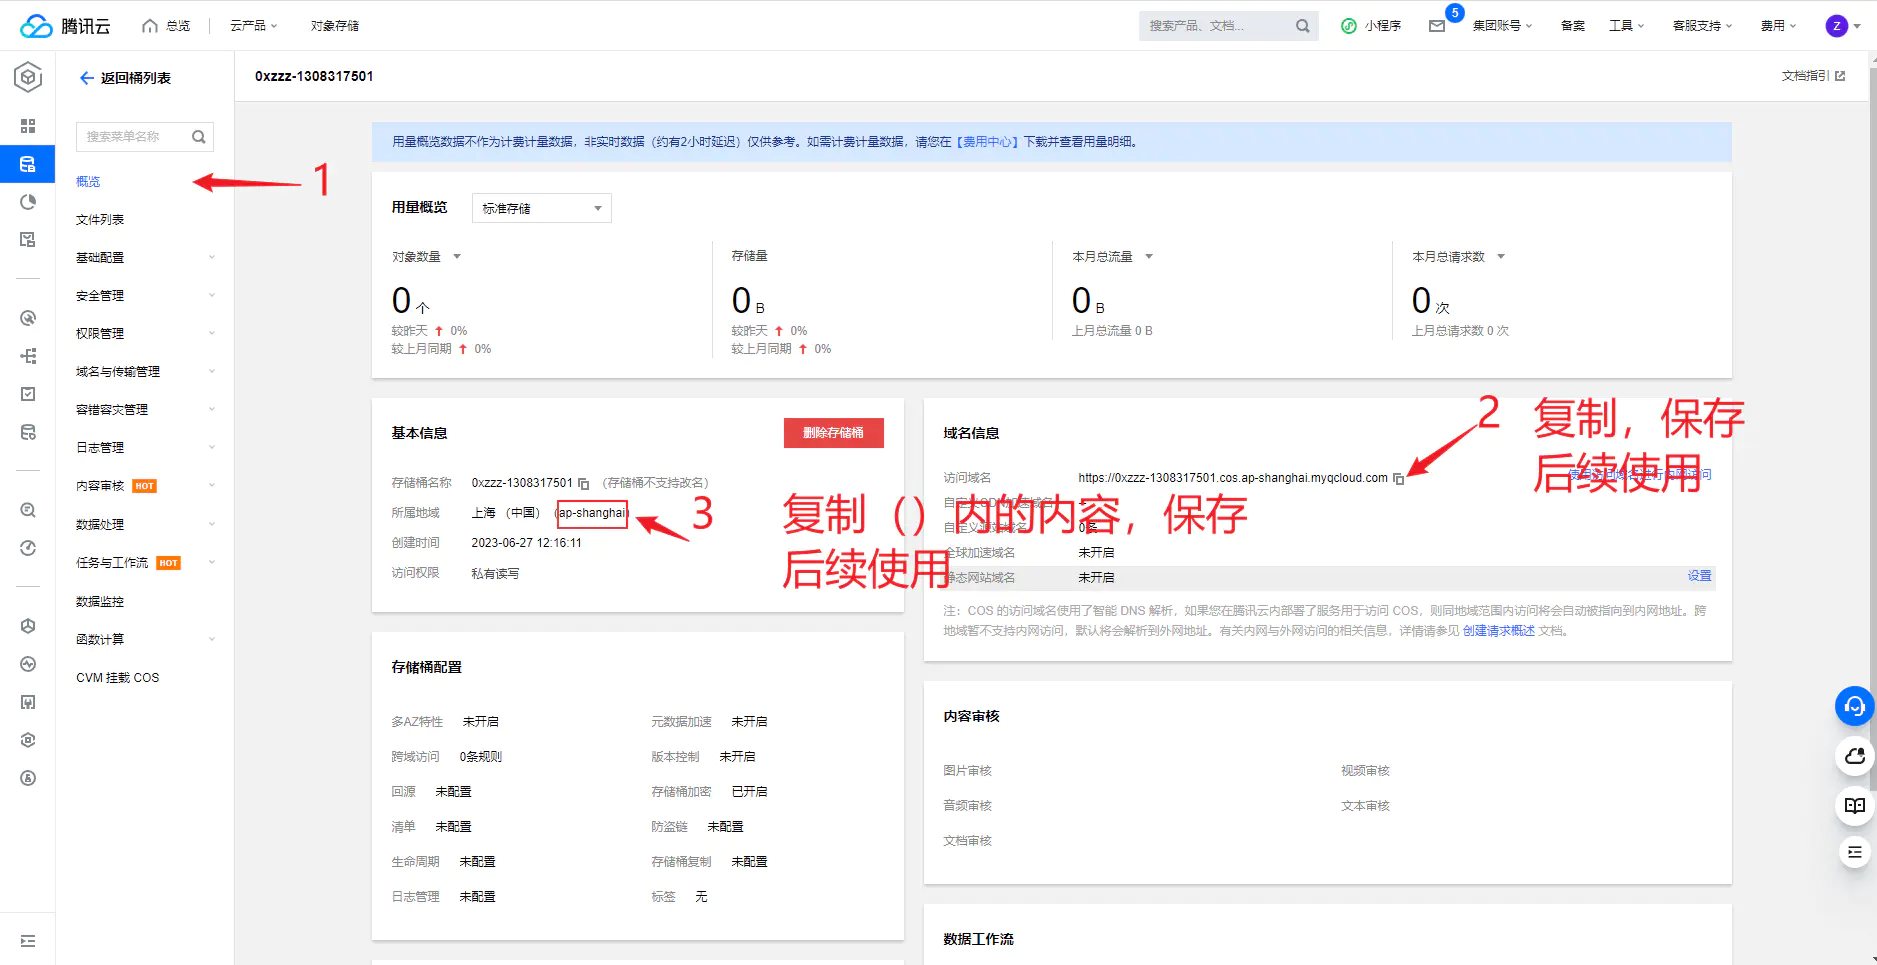Expand 安全管理 menu section
Image resolution: width=1877 pixels, height=965 pixels.
pos(145,296)
